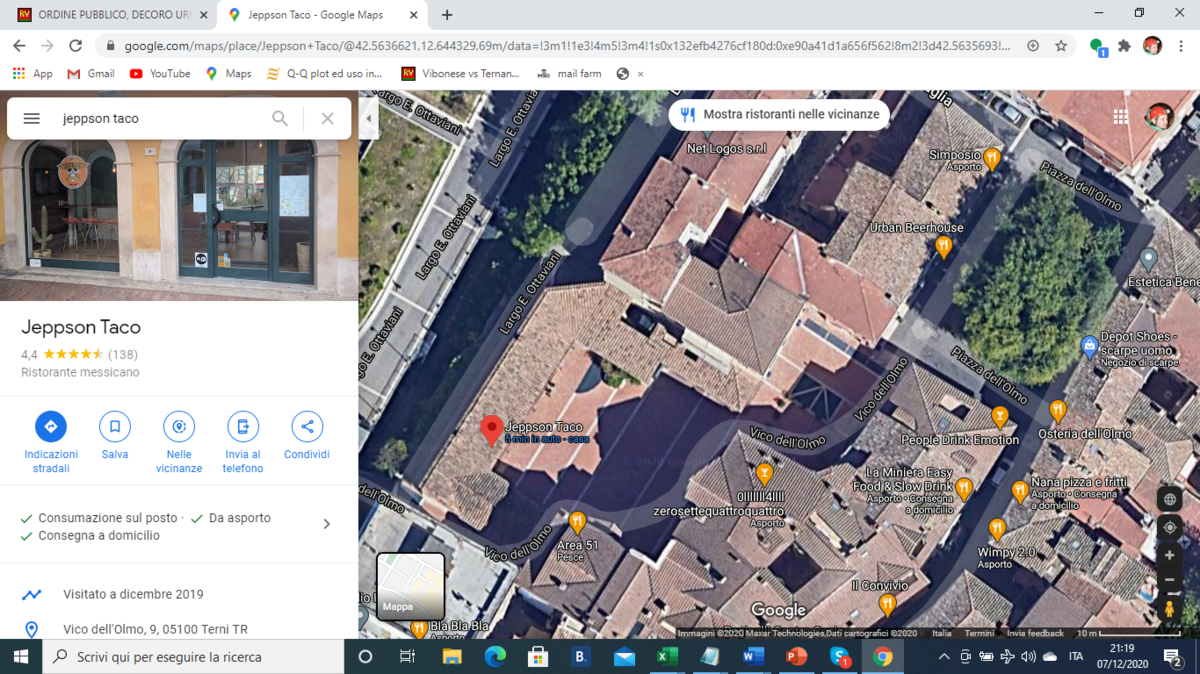Open the Chrome Extensions puzzle icon
1200x674 pixels.
coord(1124,46)
